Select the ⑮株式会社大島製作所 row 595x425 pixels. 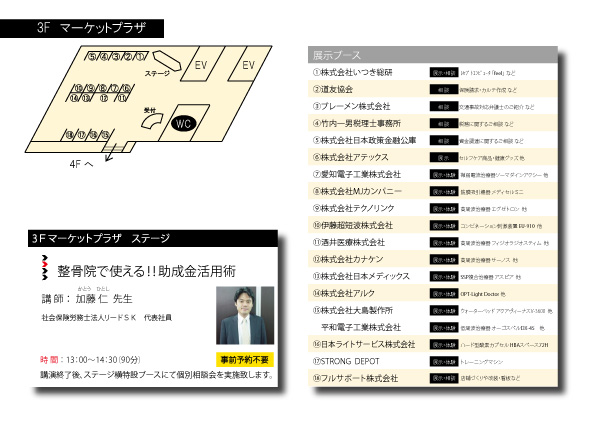click(x=433, y=310)
